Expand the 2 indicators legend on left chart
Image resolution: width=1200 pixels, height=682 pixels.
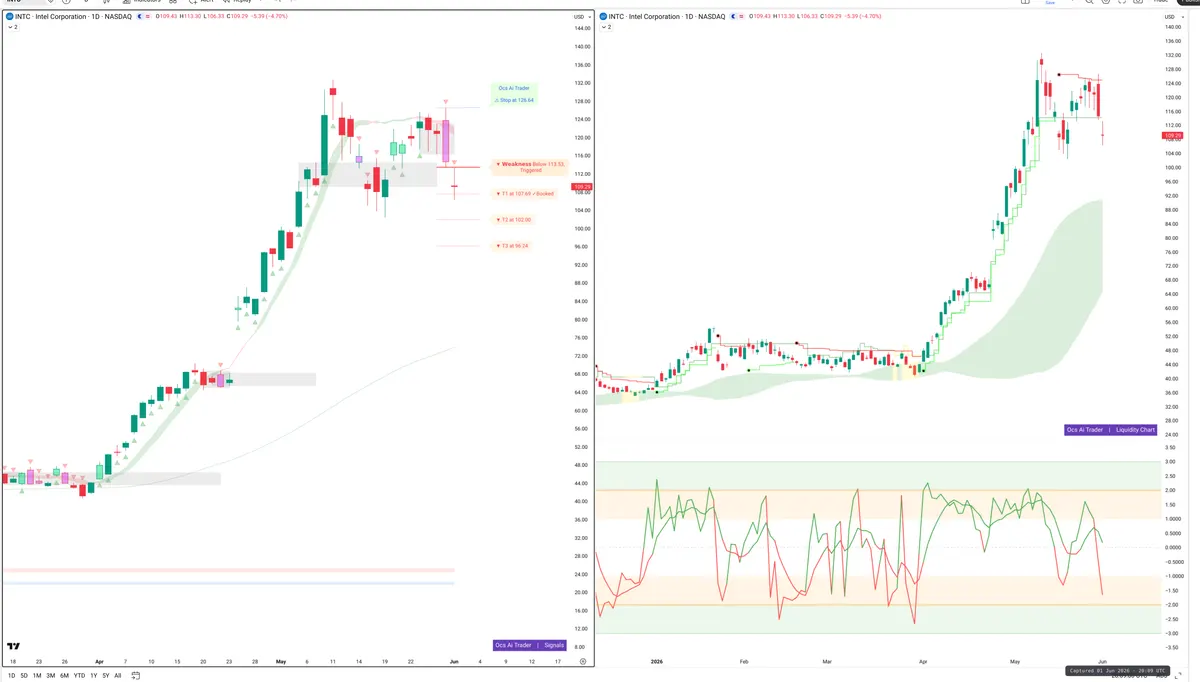12,27
